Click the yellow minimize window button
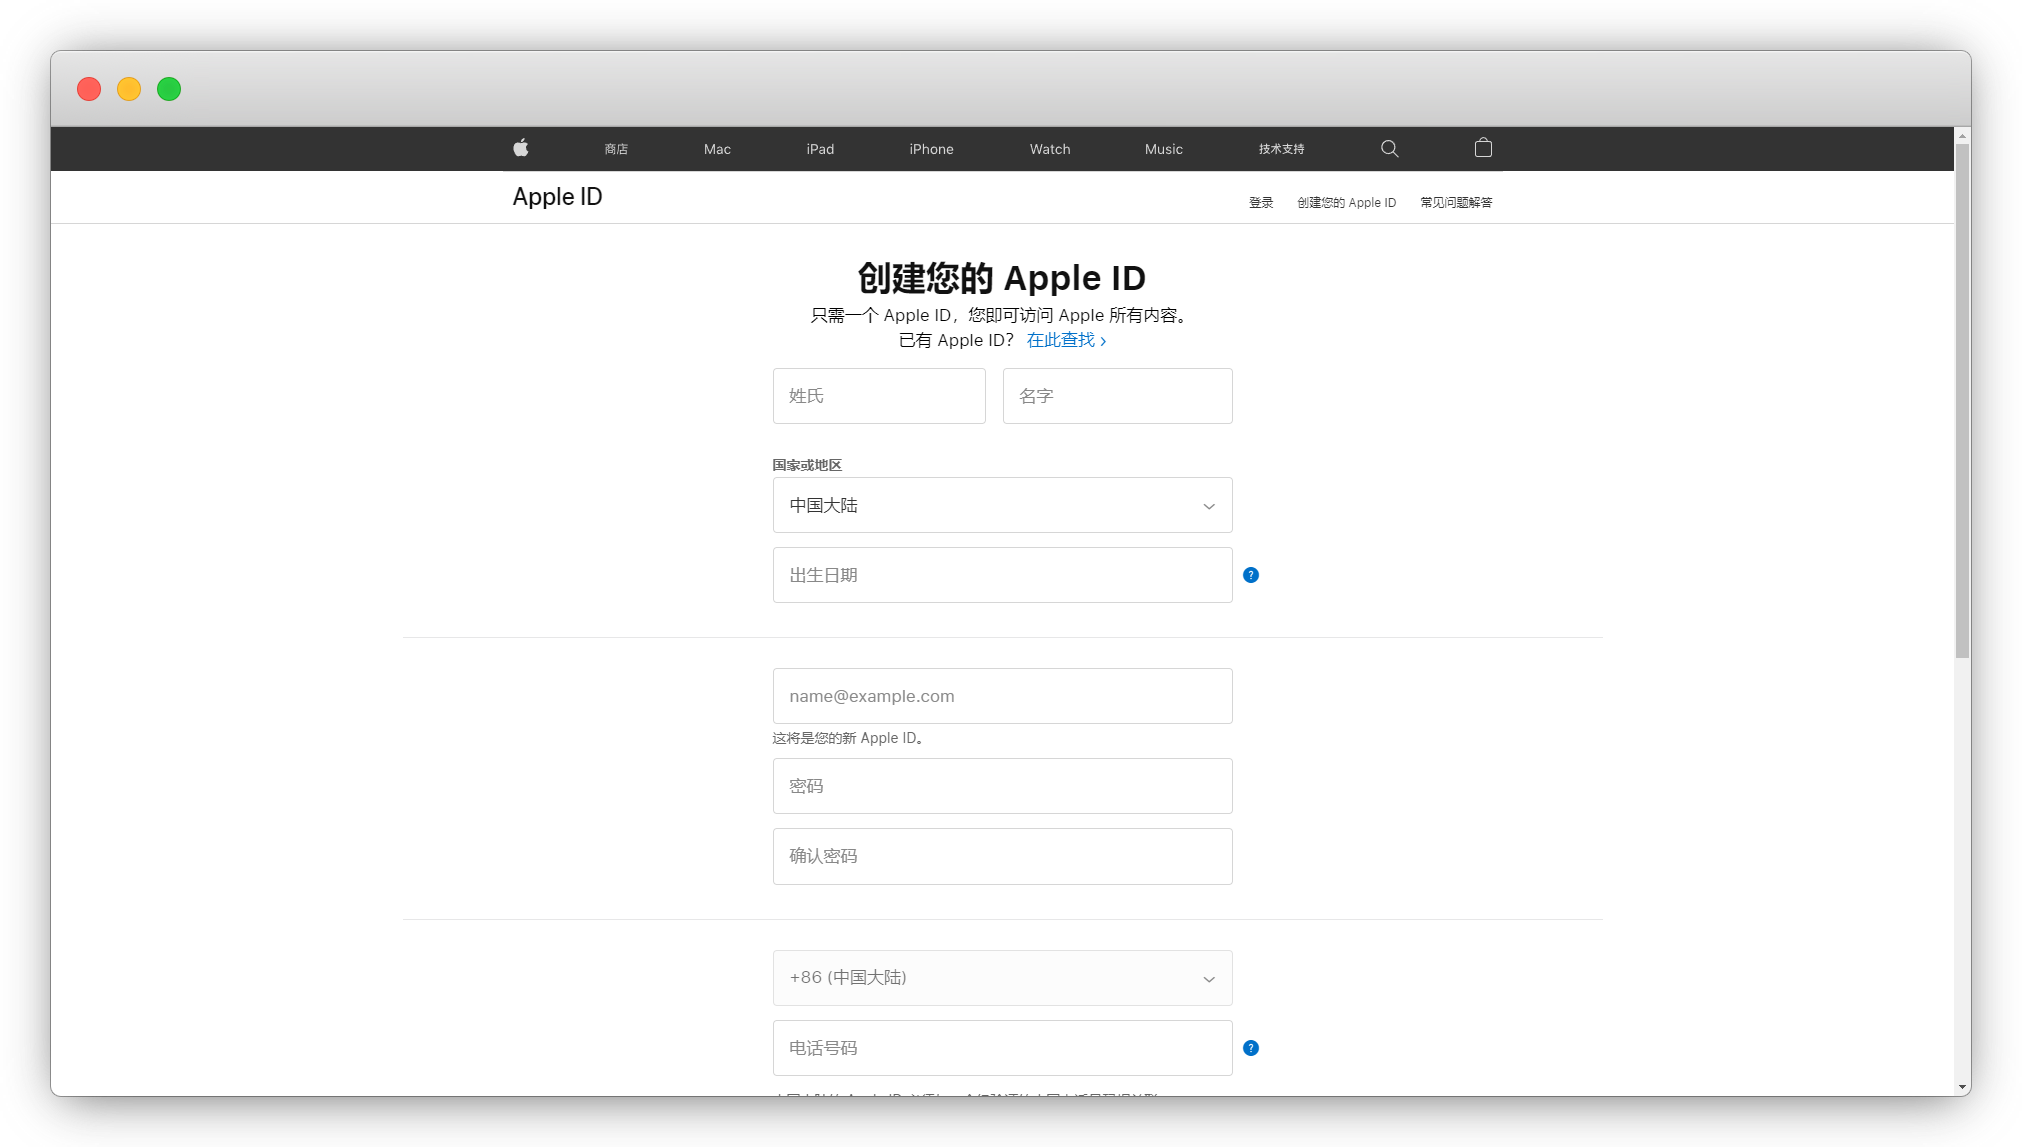 129,89
